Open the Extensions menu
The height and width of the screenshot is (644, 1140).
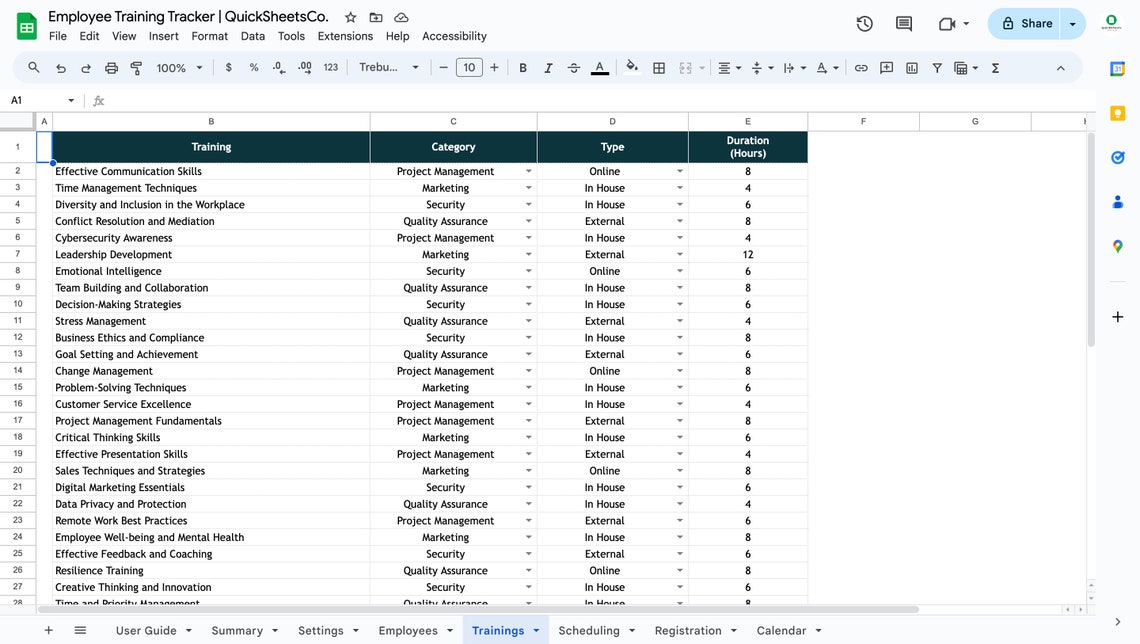coord(345,35)
